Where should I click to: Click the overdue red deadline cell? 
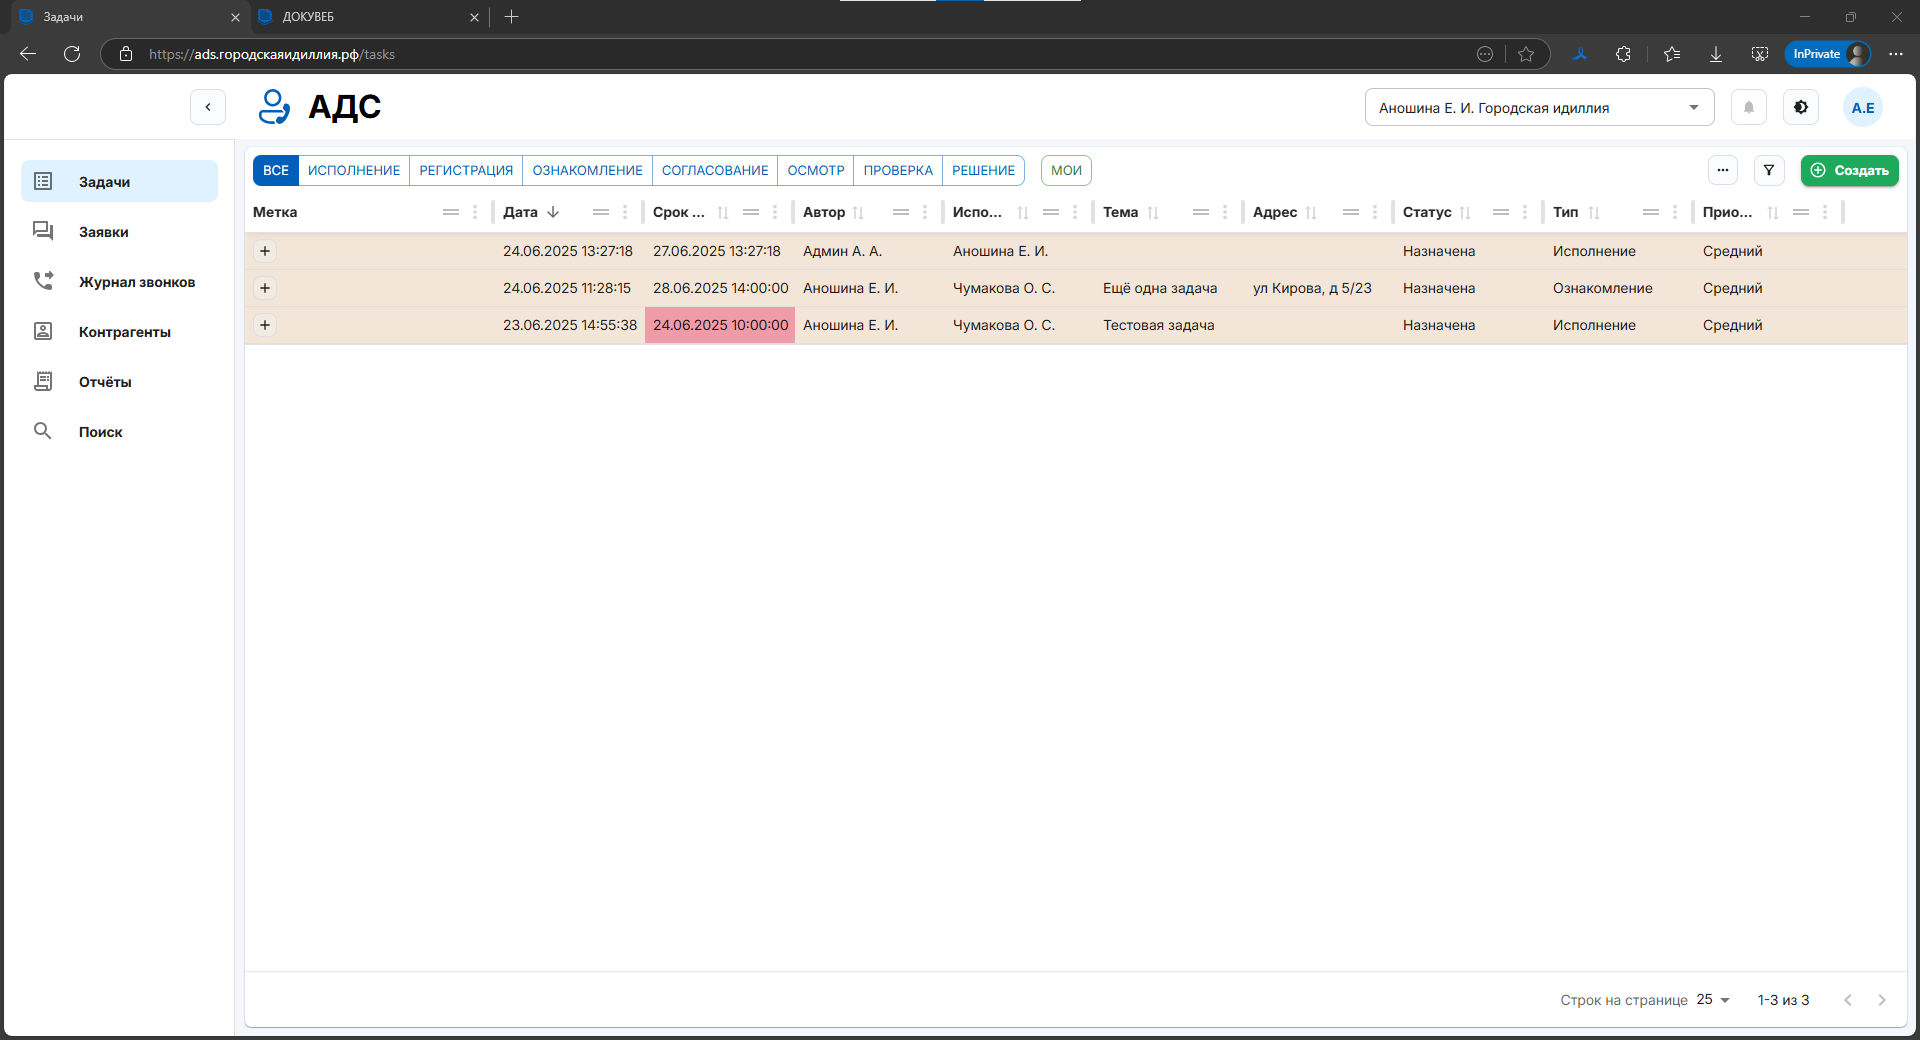[720, 325]
